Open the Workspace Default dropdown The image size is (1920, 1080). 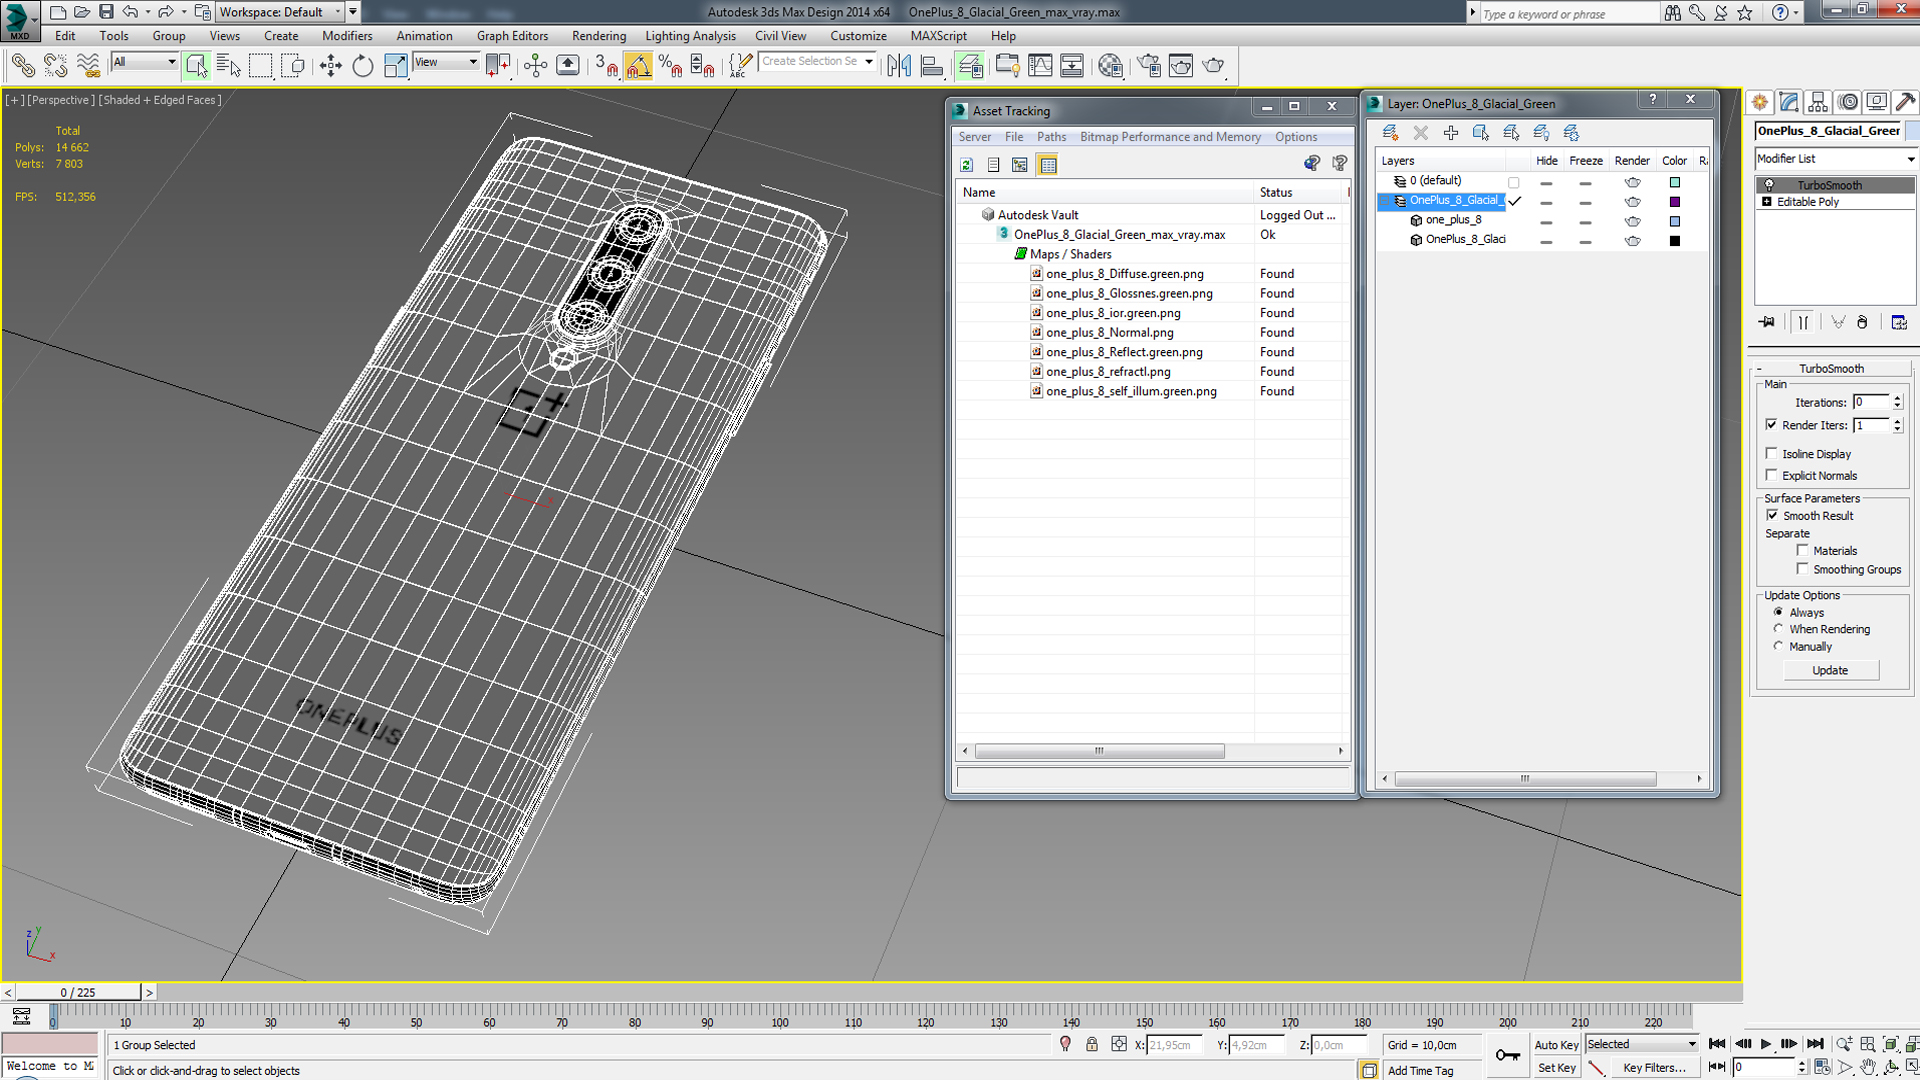[279, 12]
